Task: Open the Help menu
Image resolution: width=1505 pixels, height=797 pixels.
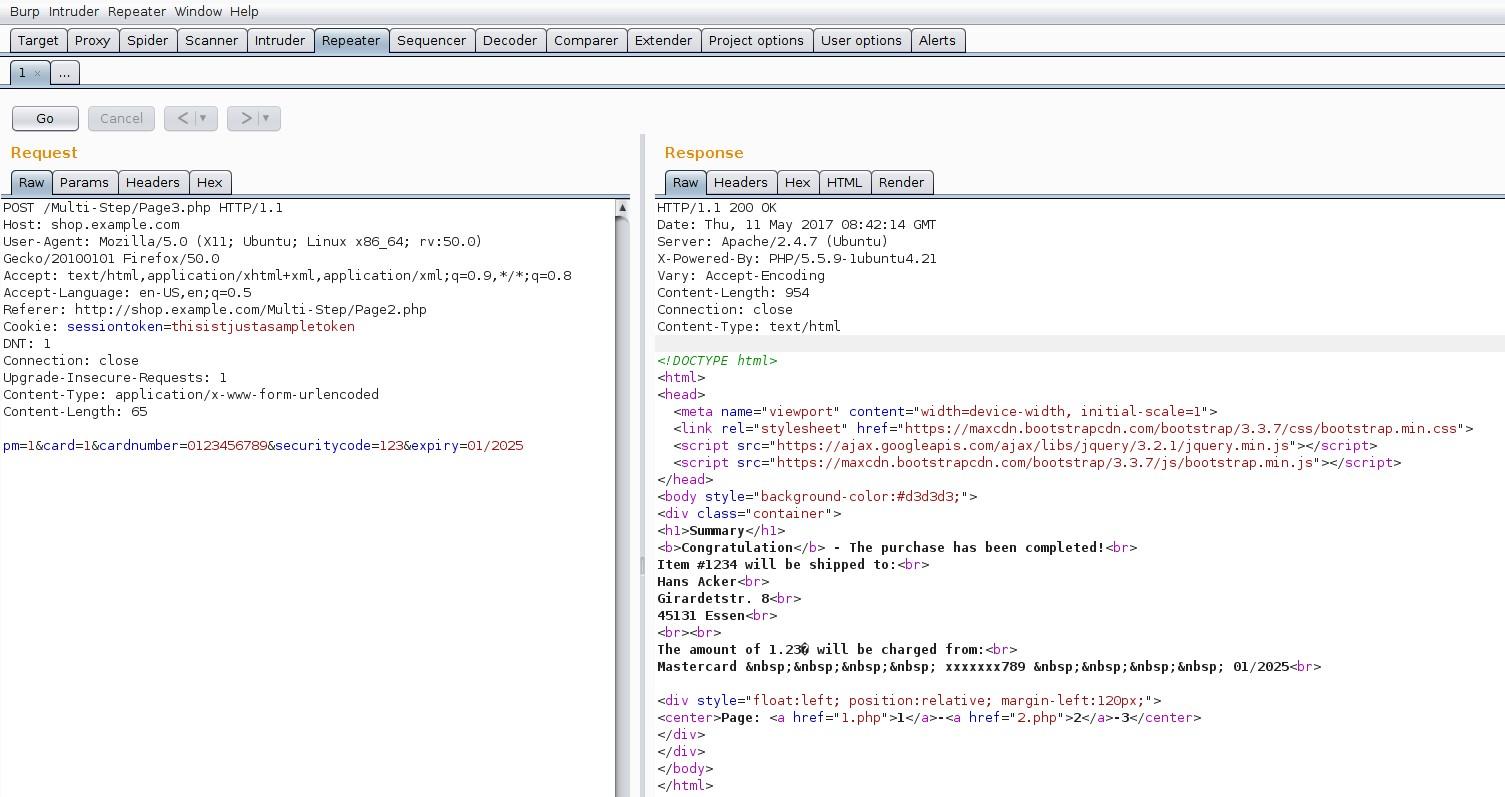Action: 244,11
